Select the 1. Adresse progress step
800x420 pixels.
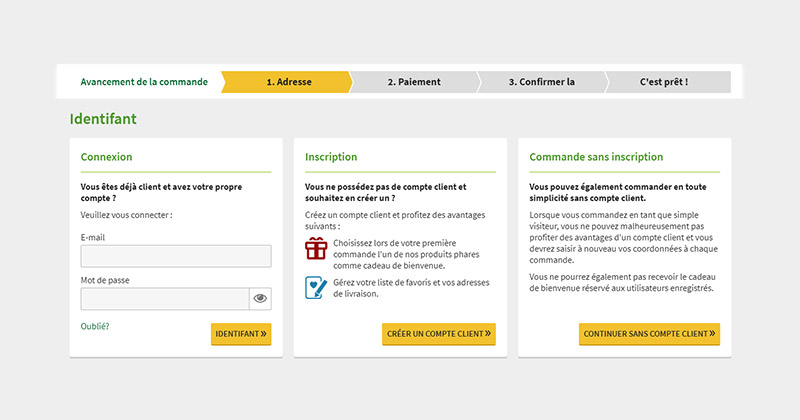pos(287,82)
